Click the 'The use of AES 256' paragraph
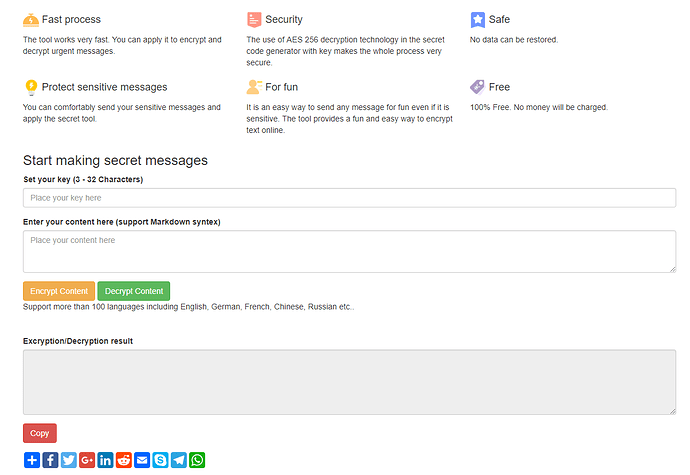 click(345, 51)
